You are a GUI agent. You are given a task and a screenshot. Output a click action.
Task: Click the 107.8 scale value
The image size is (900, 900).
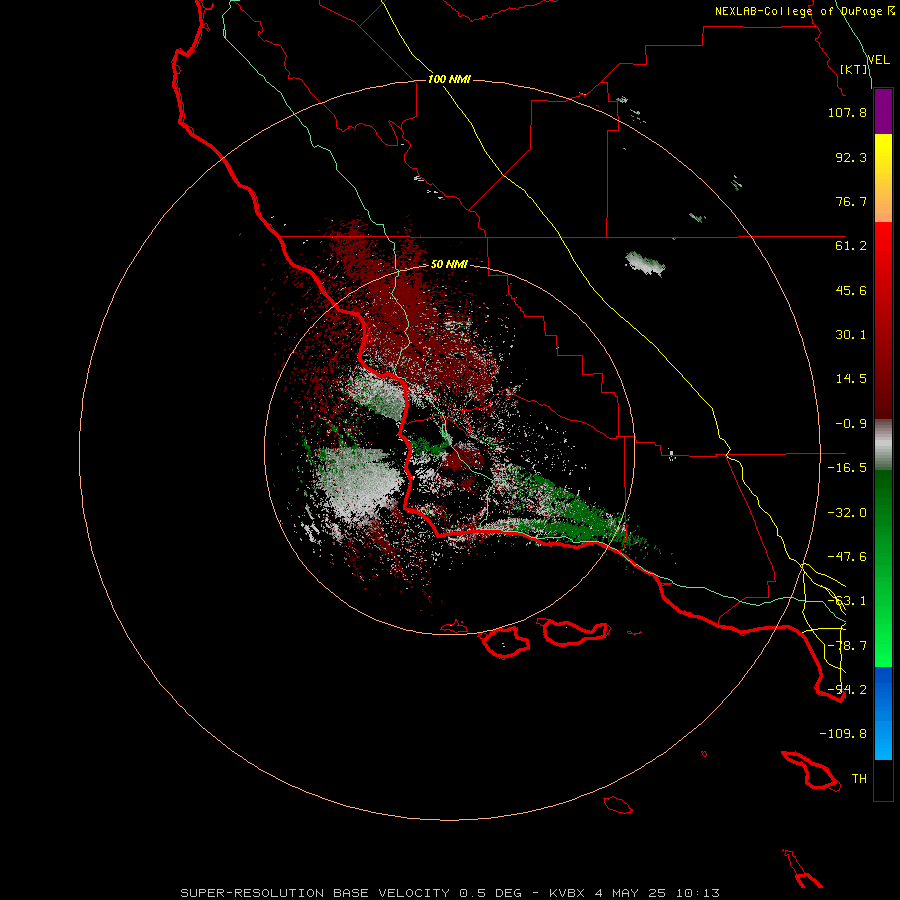coord(847,112)
